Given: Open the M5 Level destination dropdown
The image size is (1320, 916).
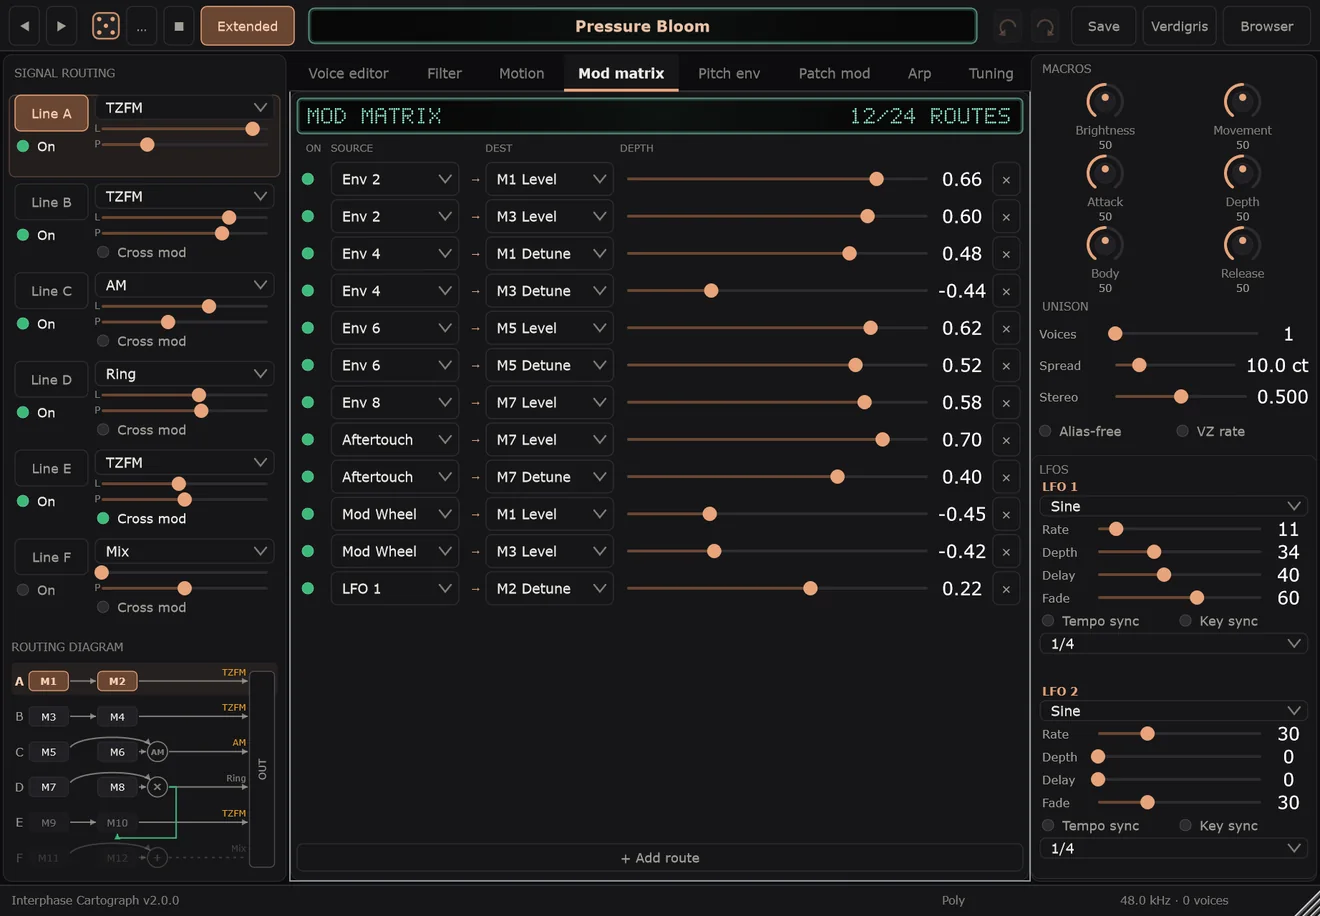Looking at the screenshot, I should point(549,329).
